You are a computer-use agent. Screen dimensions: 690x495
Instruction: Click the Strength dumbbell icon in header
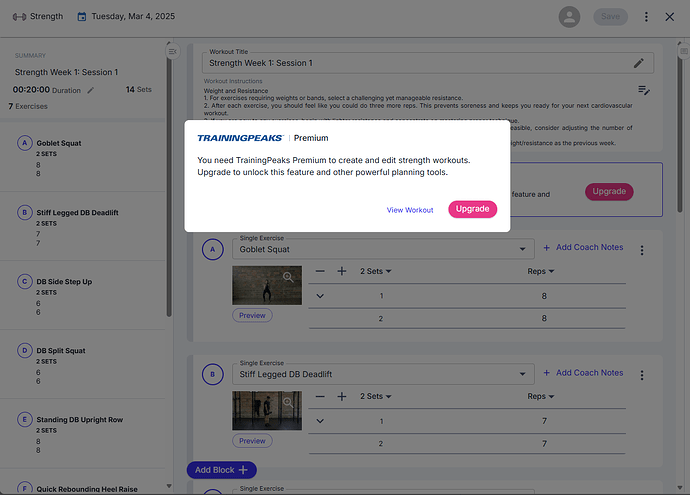(19, 17)
